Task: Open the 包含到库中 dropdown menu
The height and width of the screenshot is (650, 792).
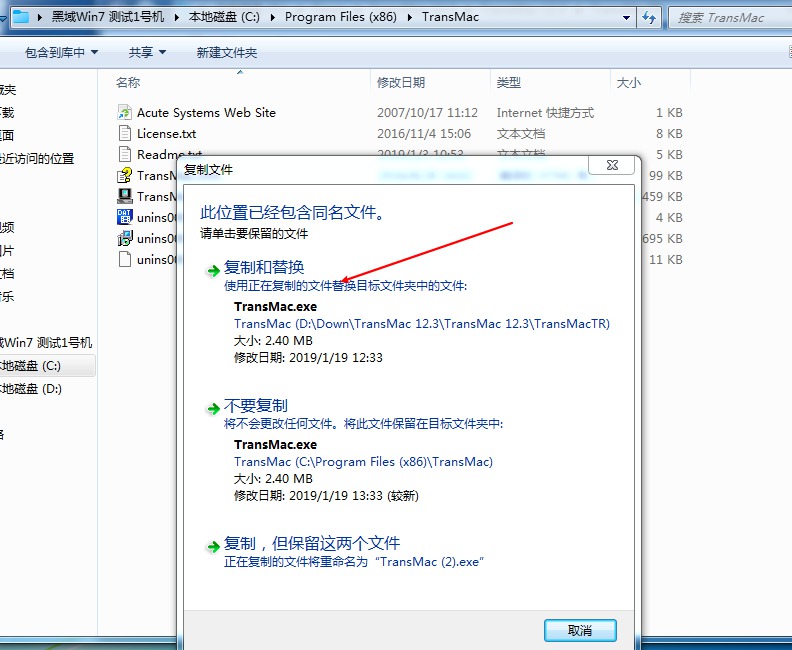Action: tap(61, 52)
